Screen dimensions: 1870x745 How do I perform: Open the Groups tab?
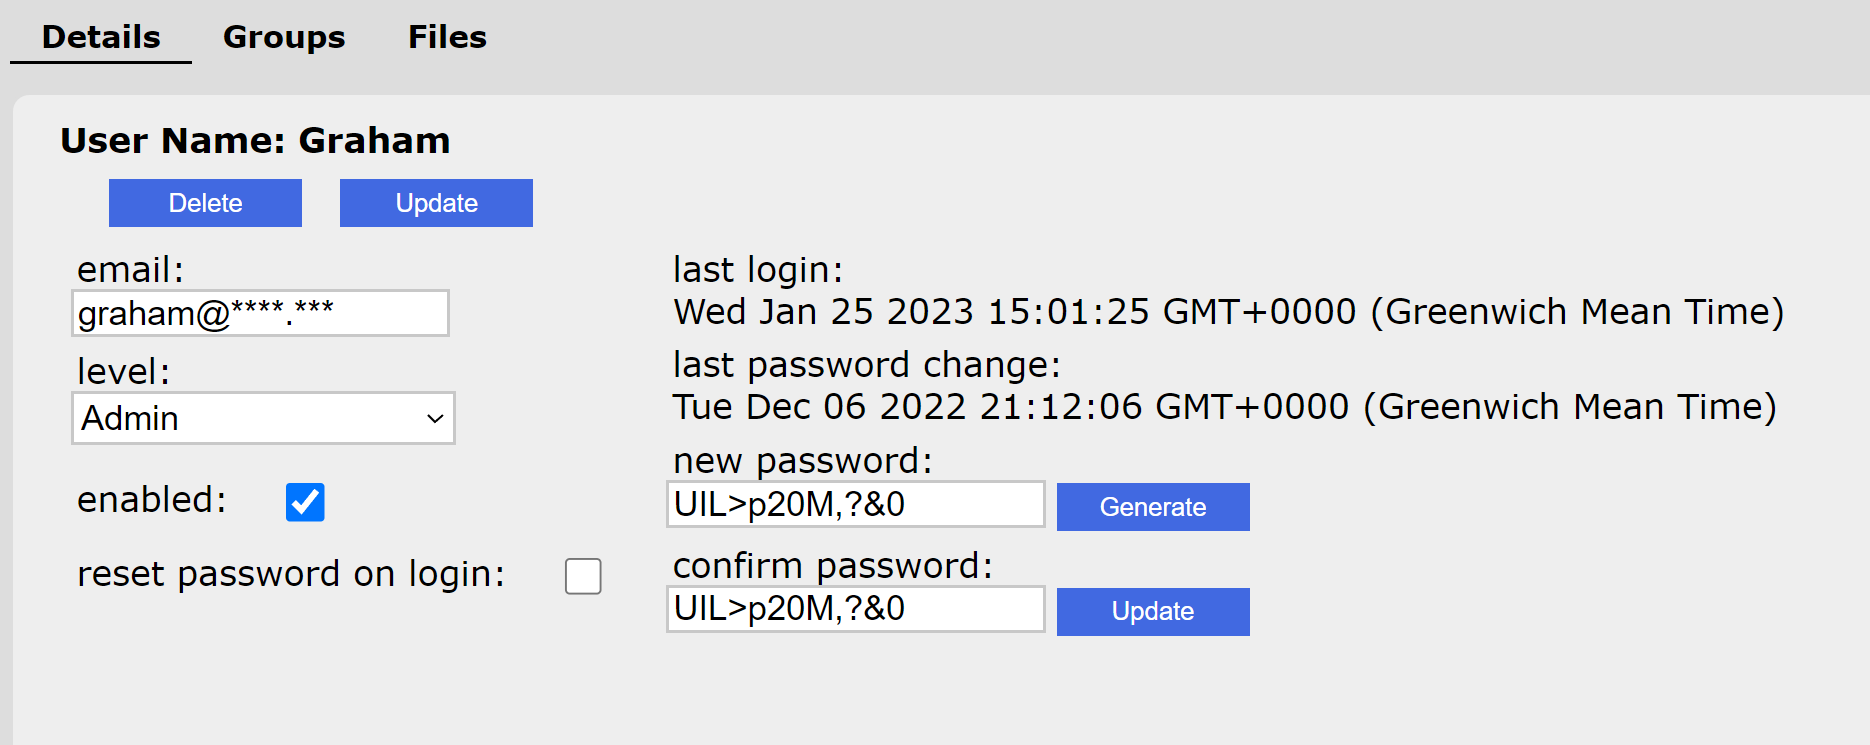point(284,37)
